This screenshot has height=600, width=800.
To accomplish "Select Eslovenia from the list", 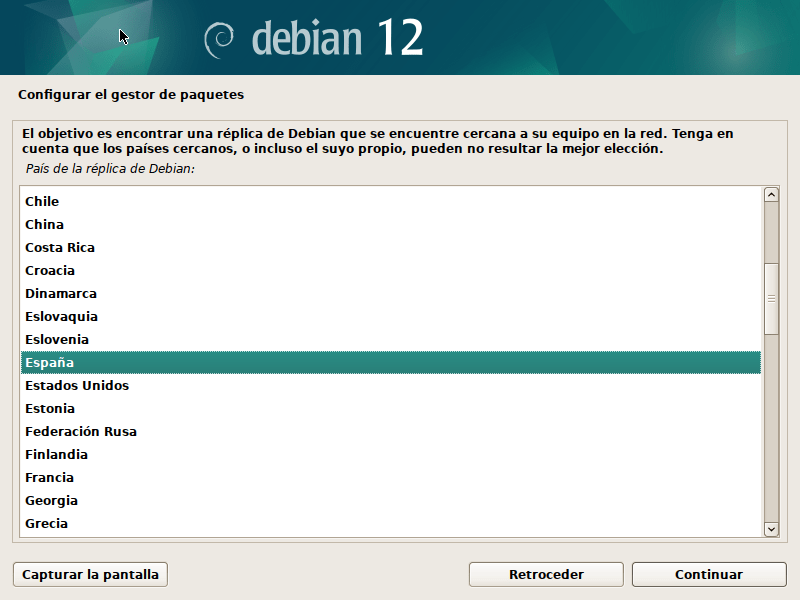I will [391, 339].
